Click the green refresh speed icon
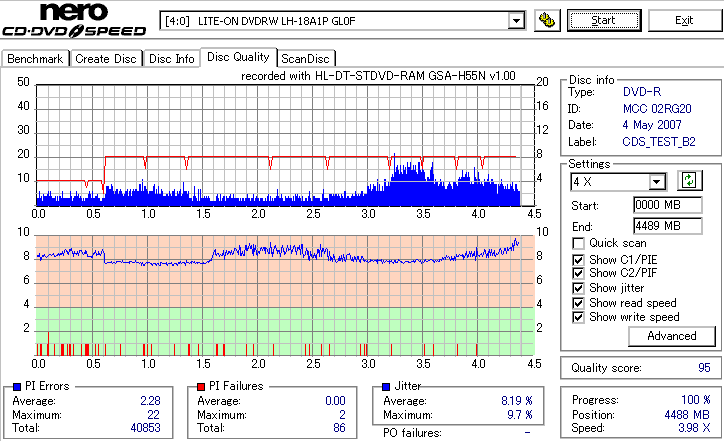Viewport: 724px width, 441px height. [689, 181]
